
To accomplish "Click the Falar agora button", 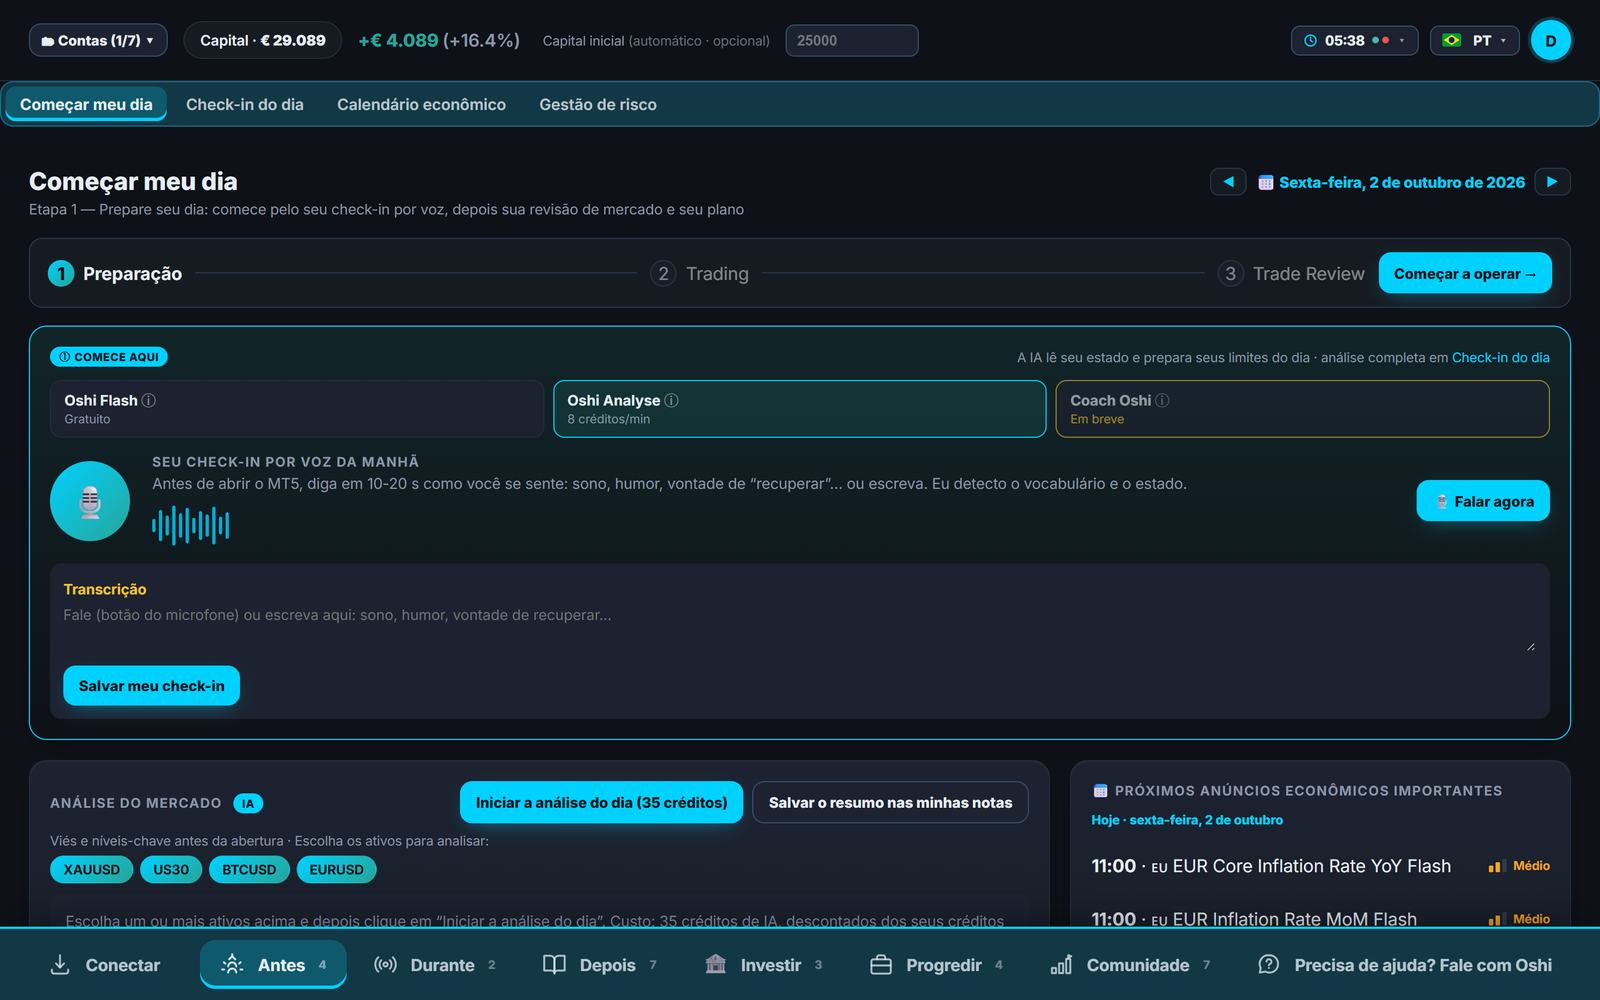I will click(x=1483, y=501).
